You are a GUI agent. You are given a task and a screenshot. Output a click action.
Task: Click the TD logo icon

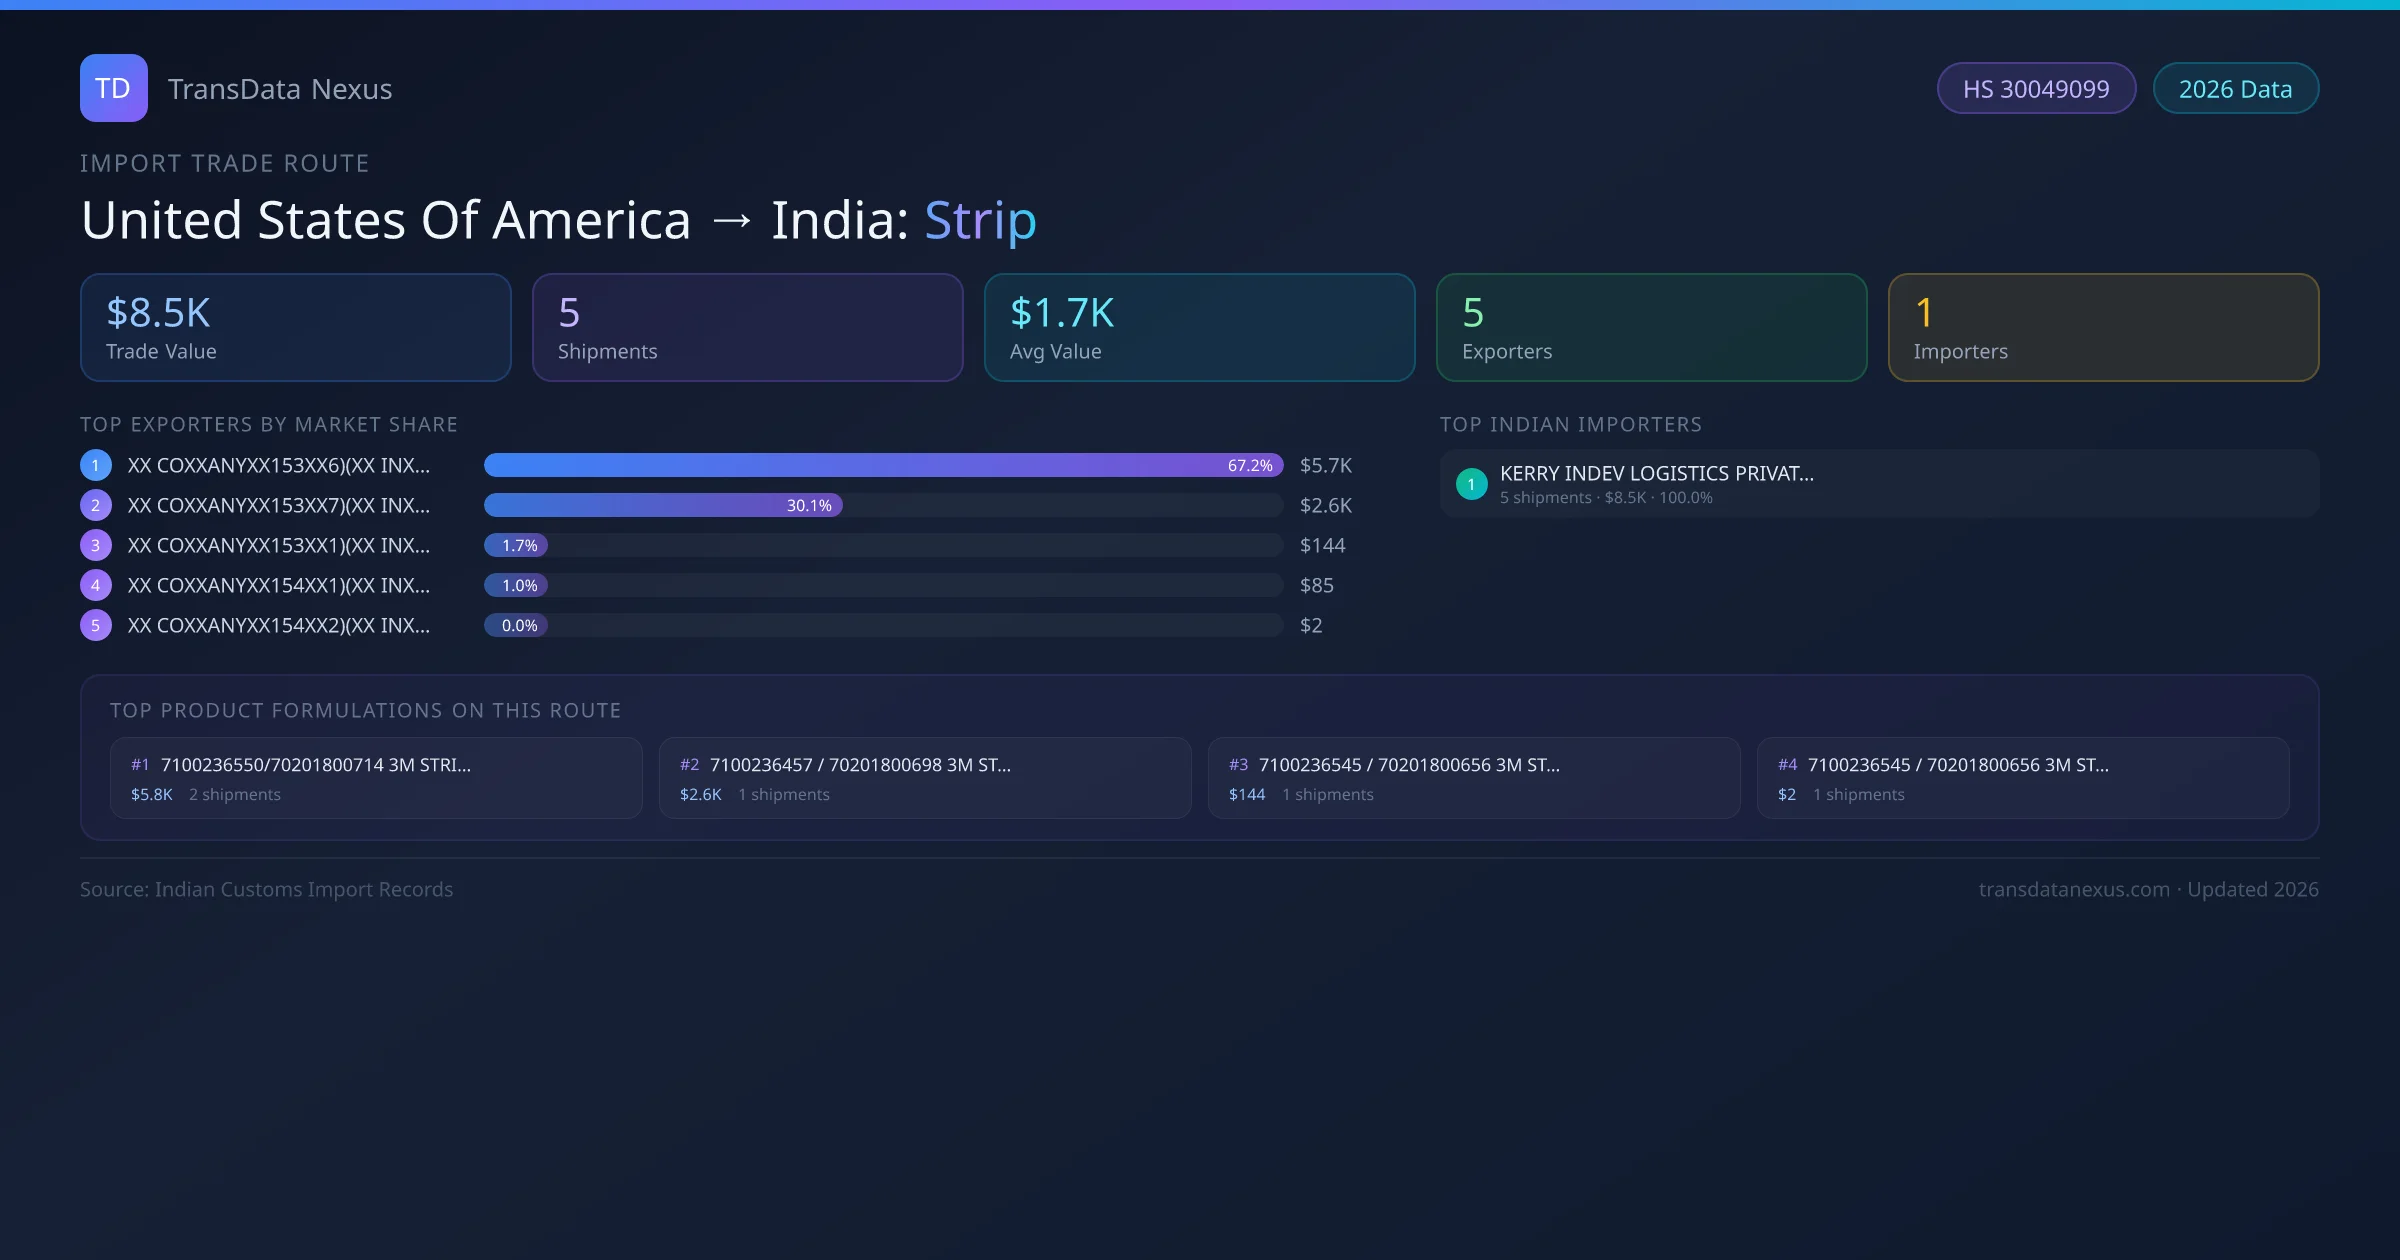pyautogui.click(x=113, y=88)
